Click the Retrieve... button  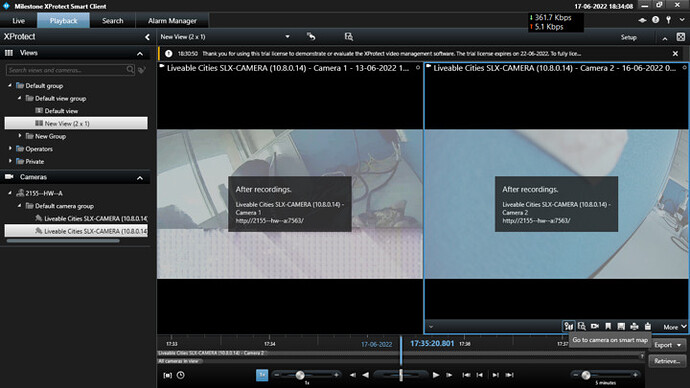pos(668,361)
